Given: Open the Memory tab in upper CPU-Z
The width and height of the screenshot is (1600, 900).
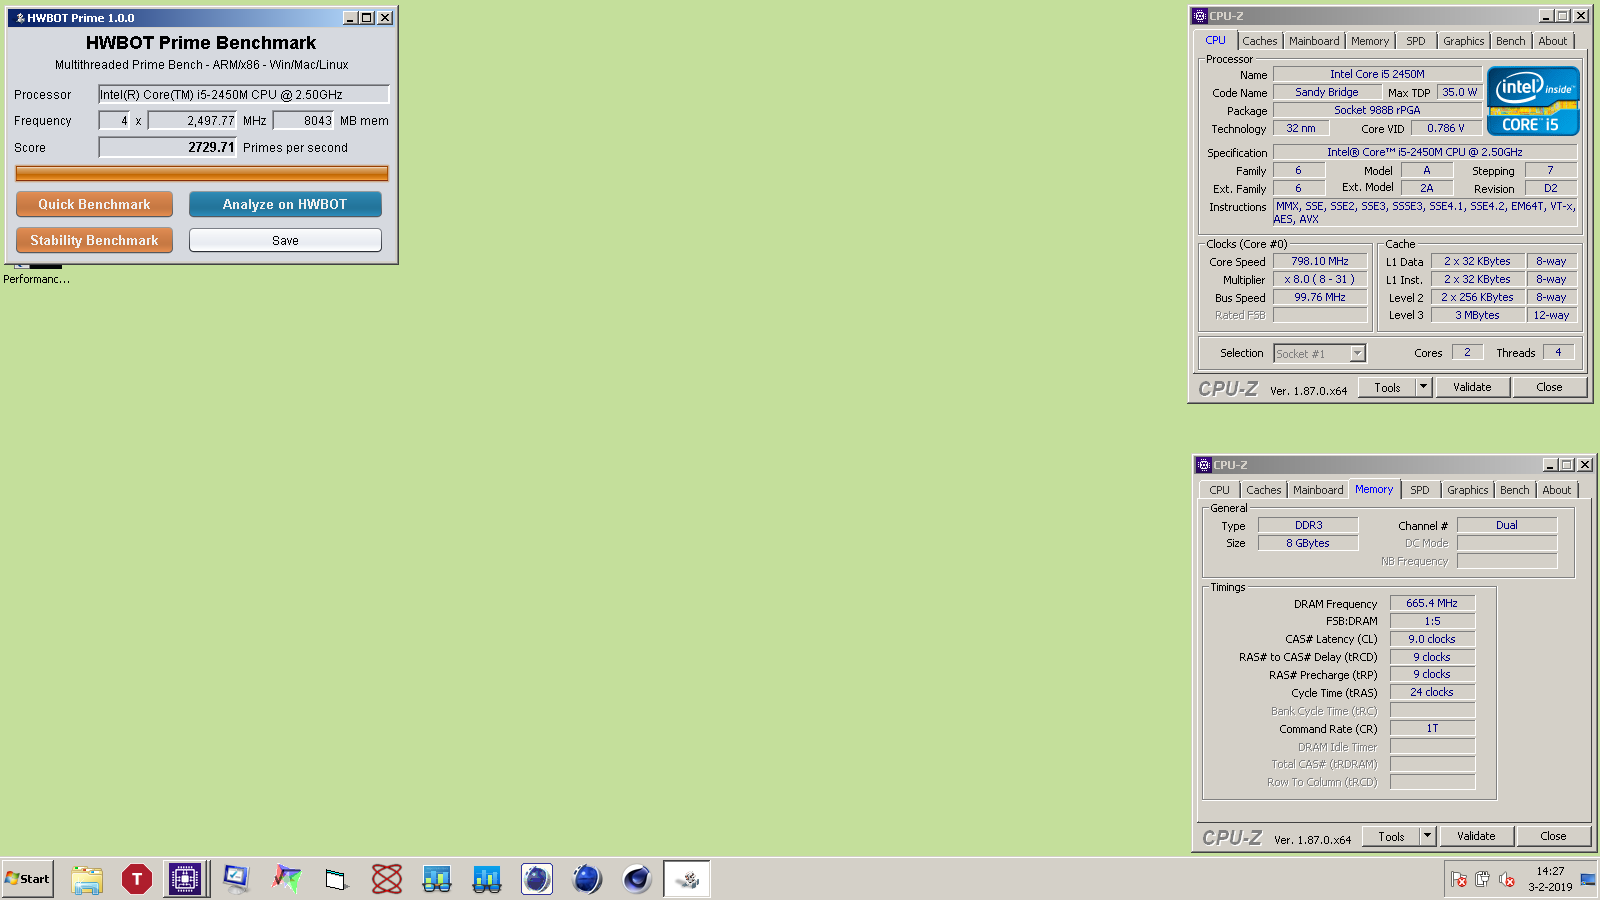Looking at the screenshot, I should (1370, 41).
